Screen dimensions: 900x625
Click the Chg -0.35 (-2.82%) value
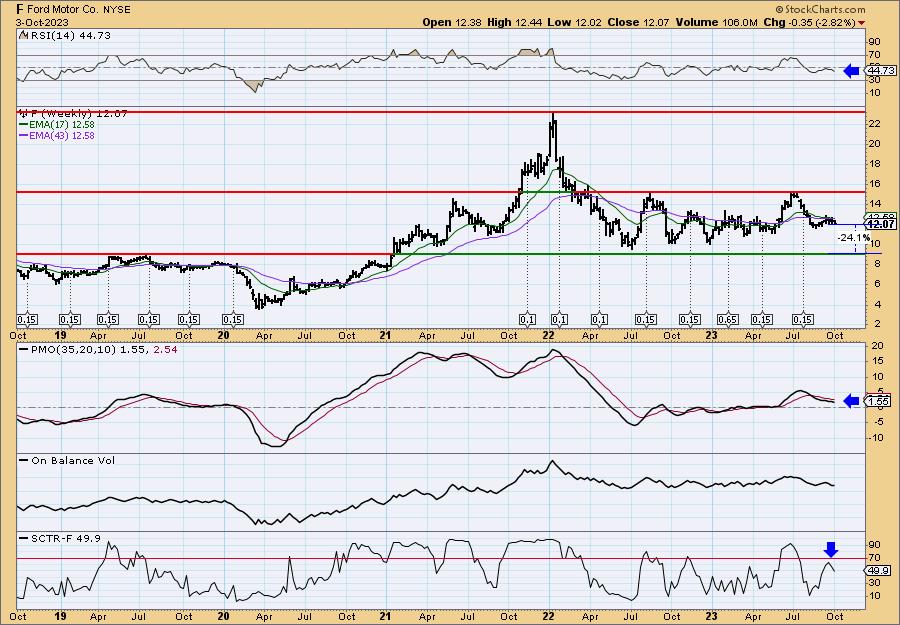tap(809, 22)
